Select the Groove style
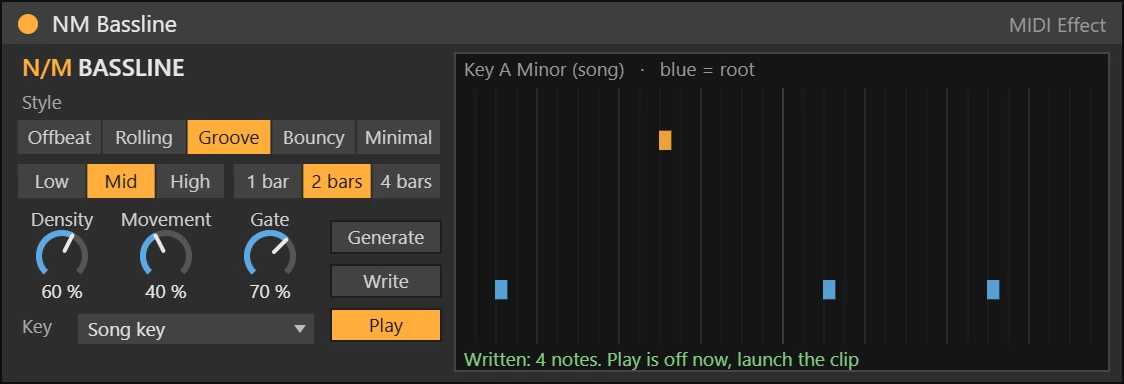 tap(229, 138)
